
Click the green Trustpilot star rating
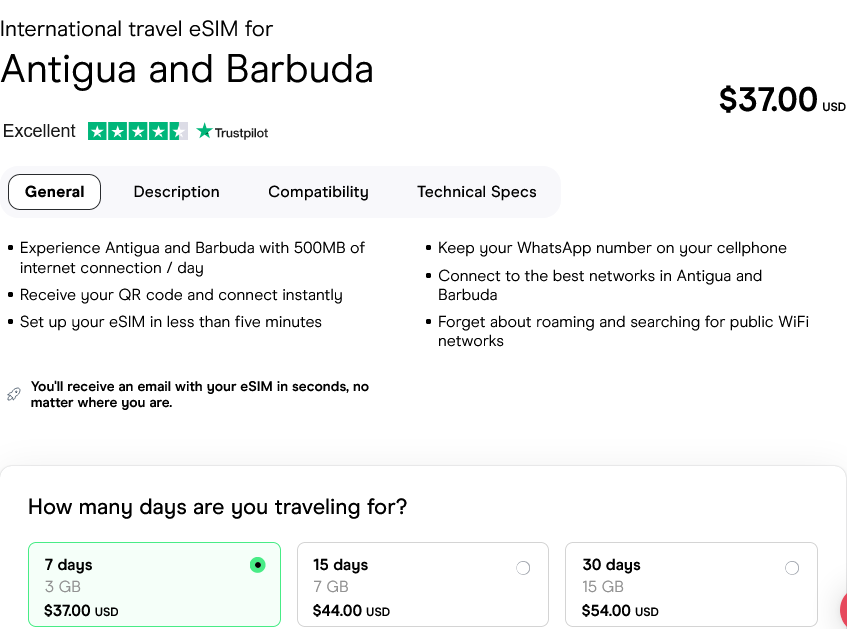[x=137, y=131]
